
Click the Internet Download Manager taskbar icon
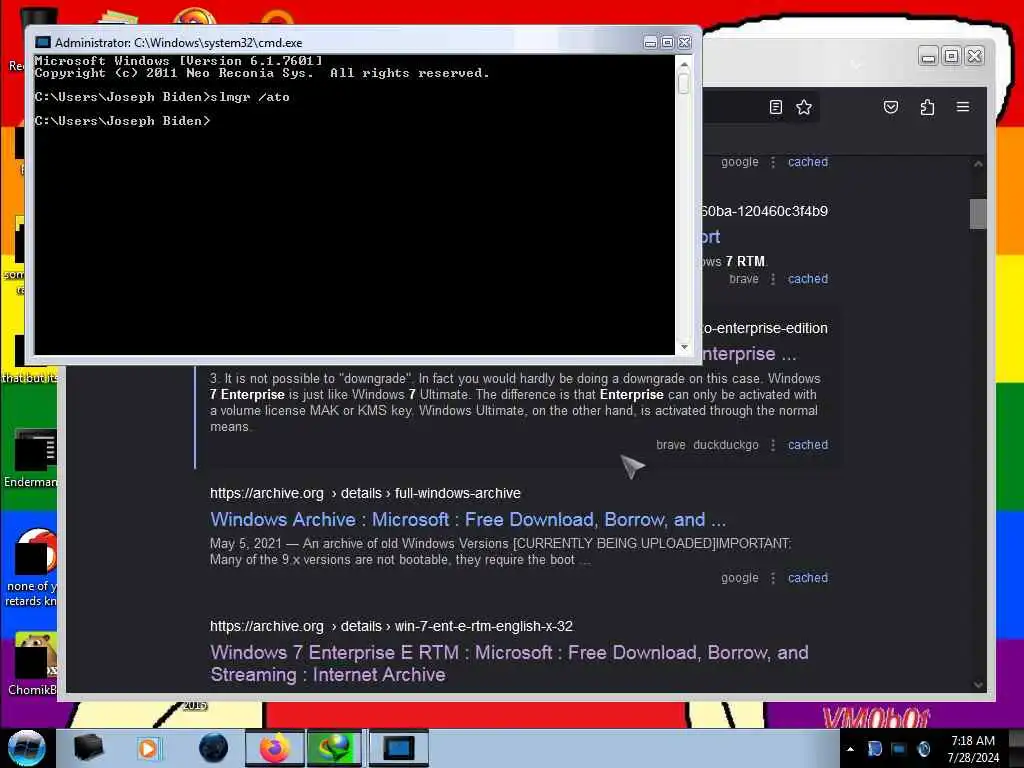(x=334, y=748)
